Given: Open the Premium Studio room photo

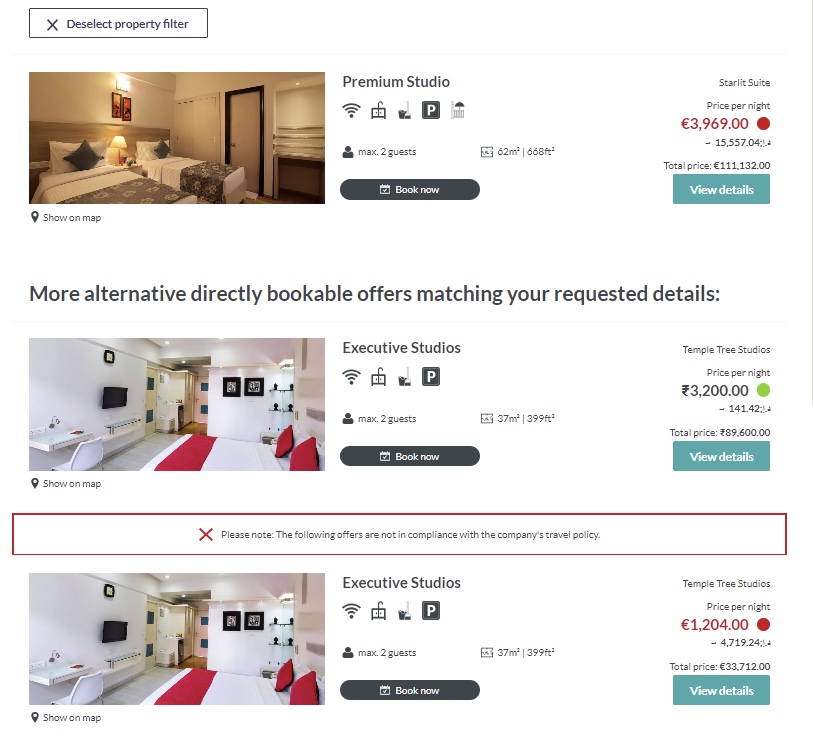Looking at the screenshot, I should (177, 138).
